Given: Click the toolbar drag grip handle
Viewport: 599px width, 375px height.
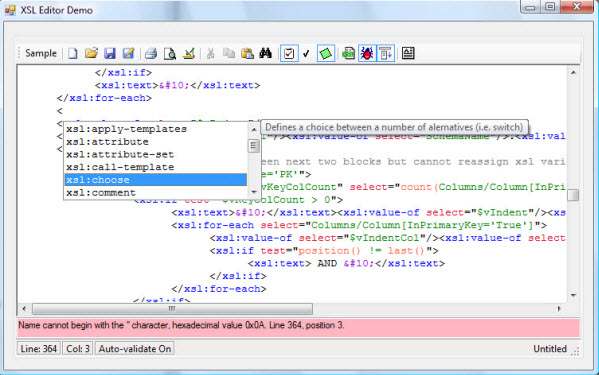Looking at the screenshot, I should [x=19, y=53].
